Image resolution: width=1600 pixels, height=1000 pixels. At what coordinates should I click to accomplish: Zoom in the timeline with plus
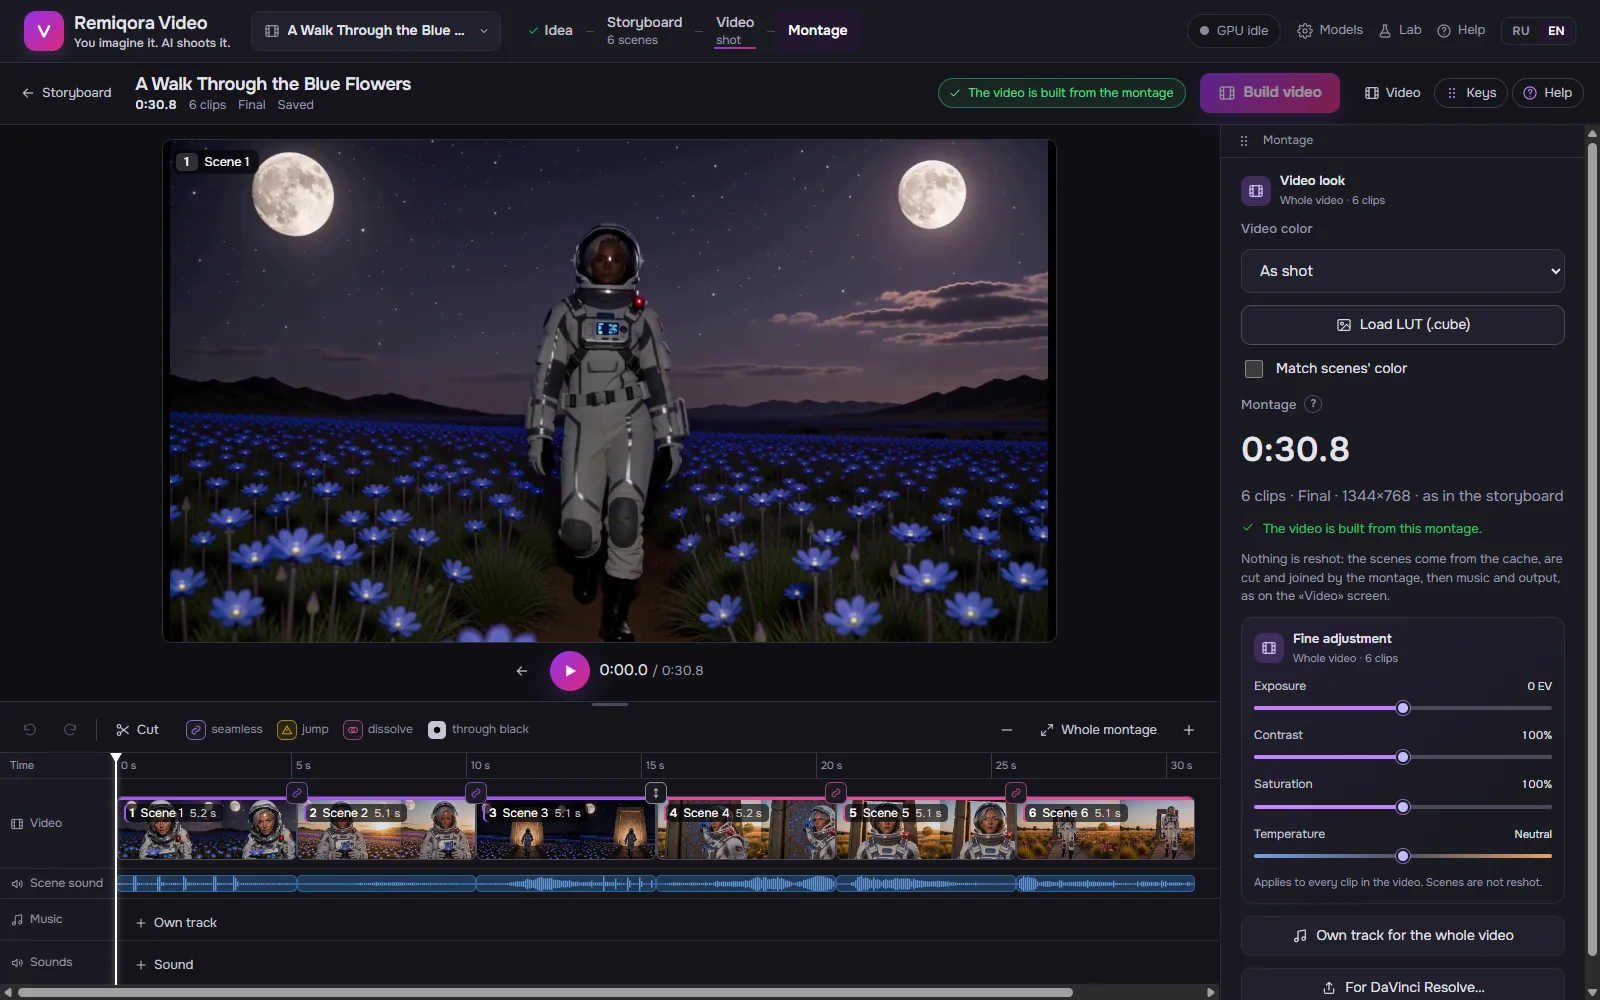[x=1189, y=730]
